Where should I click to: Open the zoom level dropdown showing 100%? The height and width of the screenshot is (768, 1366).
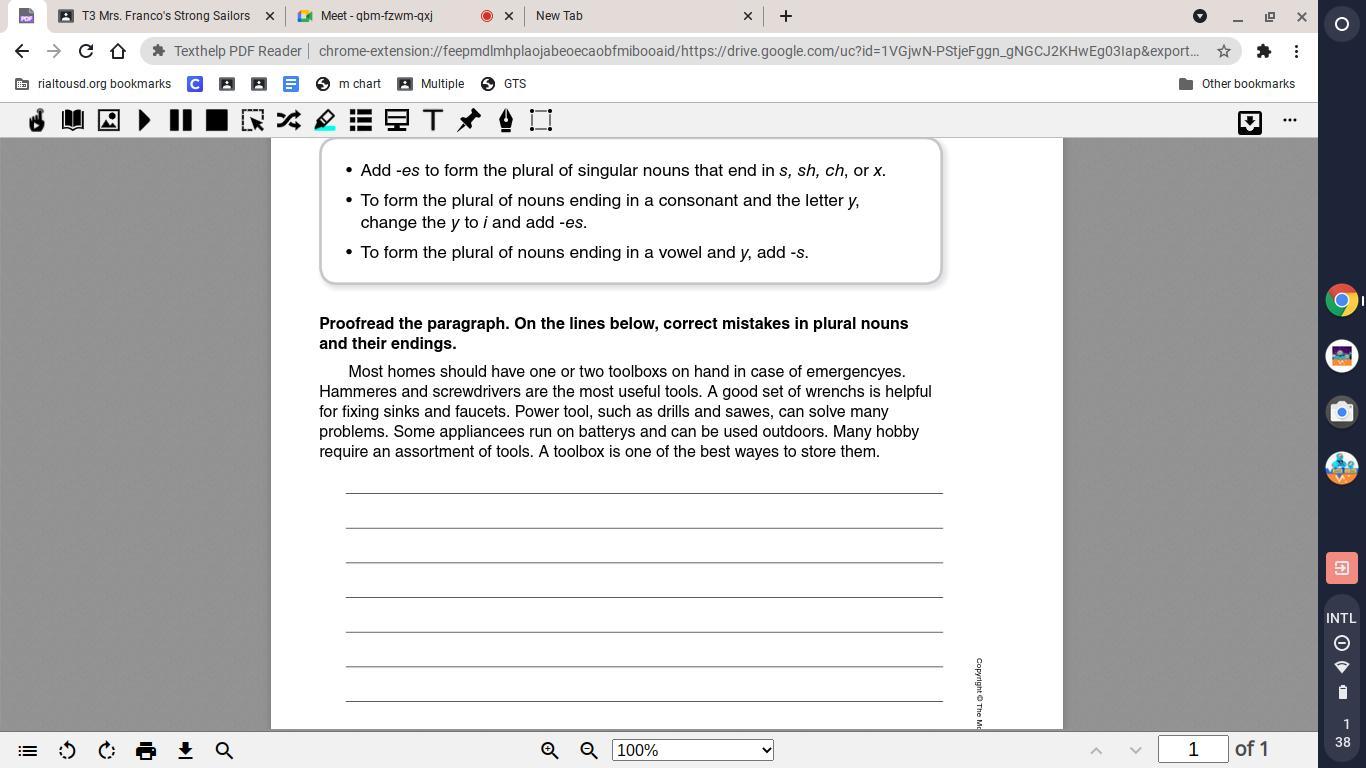(x=692, y=750)
